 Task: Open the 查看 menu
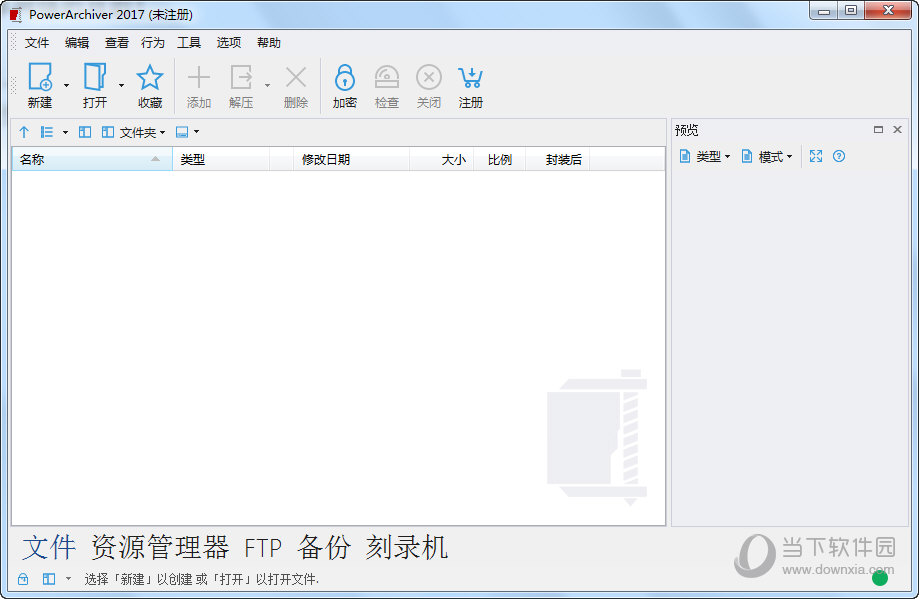116,43
